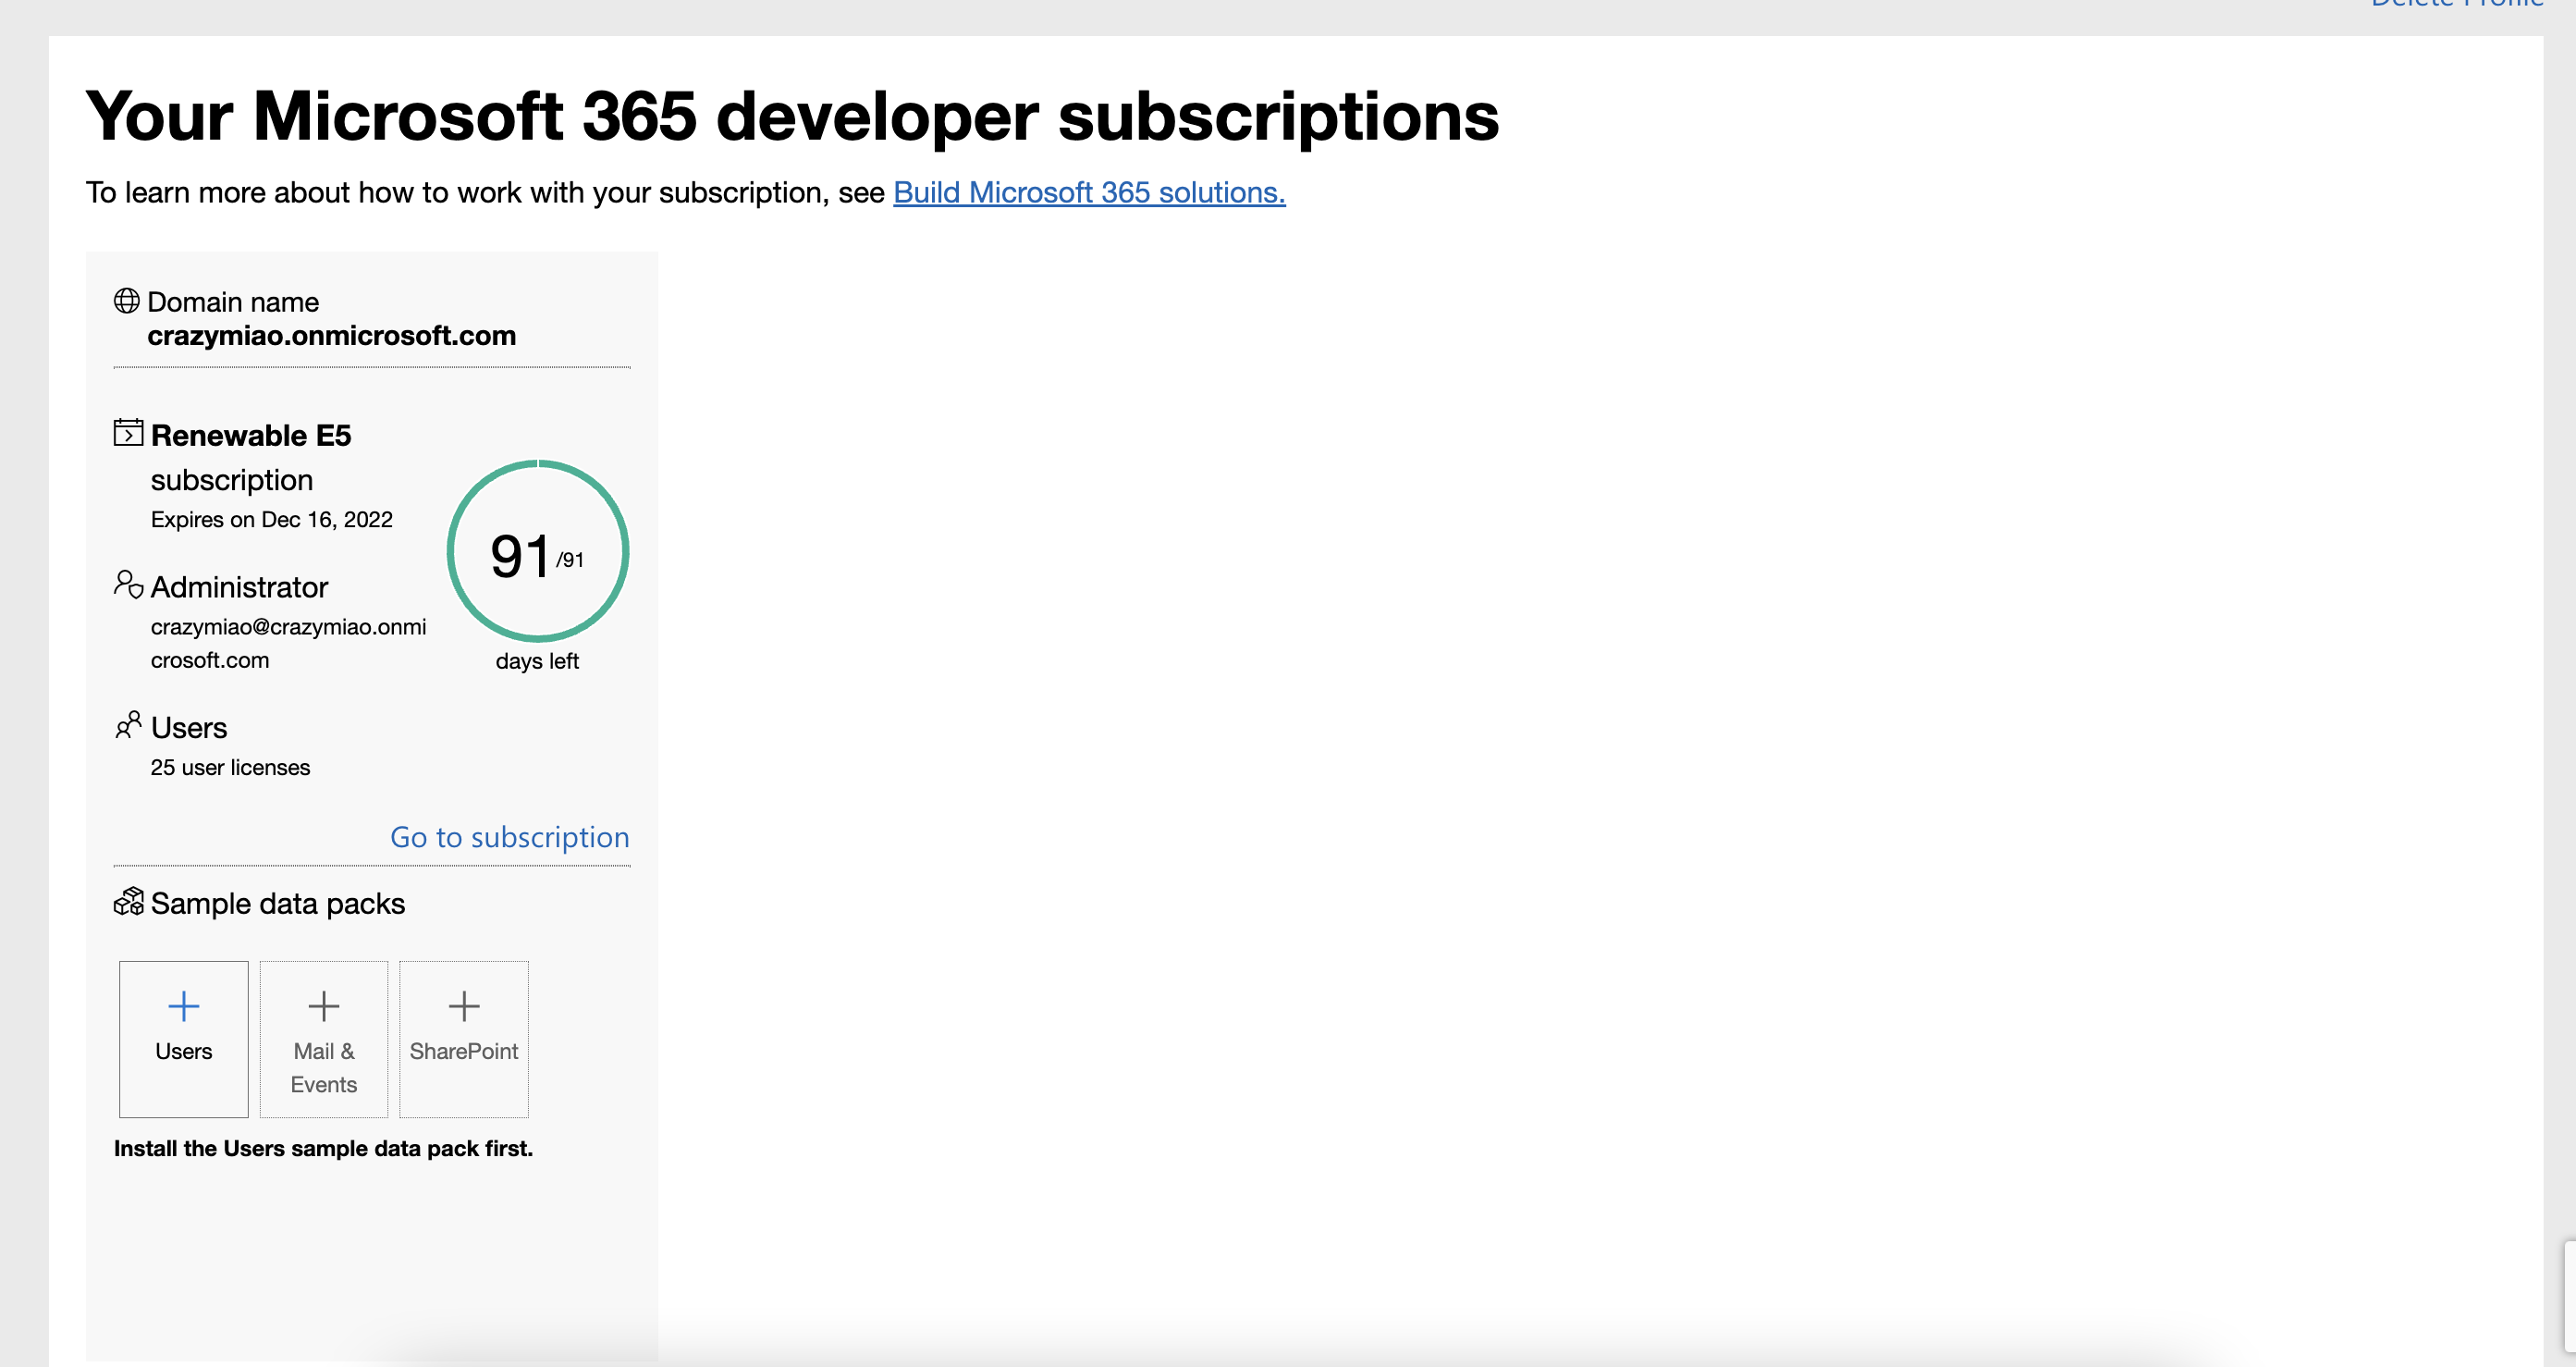Click the administrator email address text
The width and height of the screenshot is (2576, 1367).
(288, 643)
